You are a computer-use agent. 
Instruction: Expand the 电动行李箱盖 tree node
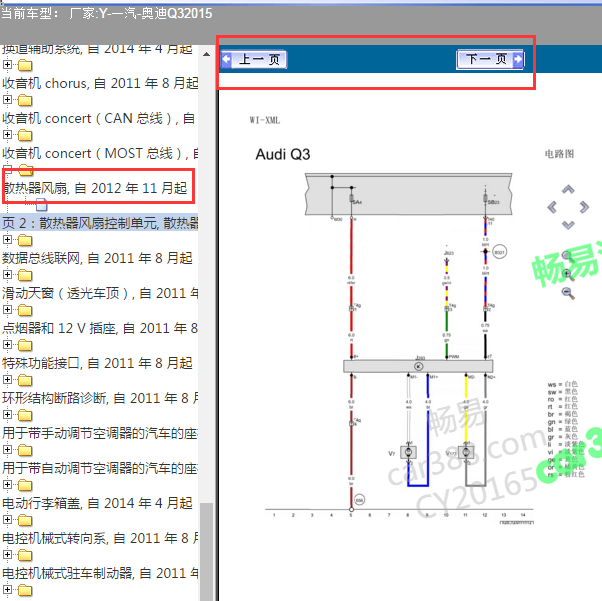click(x=7, y=485)
